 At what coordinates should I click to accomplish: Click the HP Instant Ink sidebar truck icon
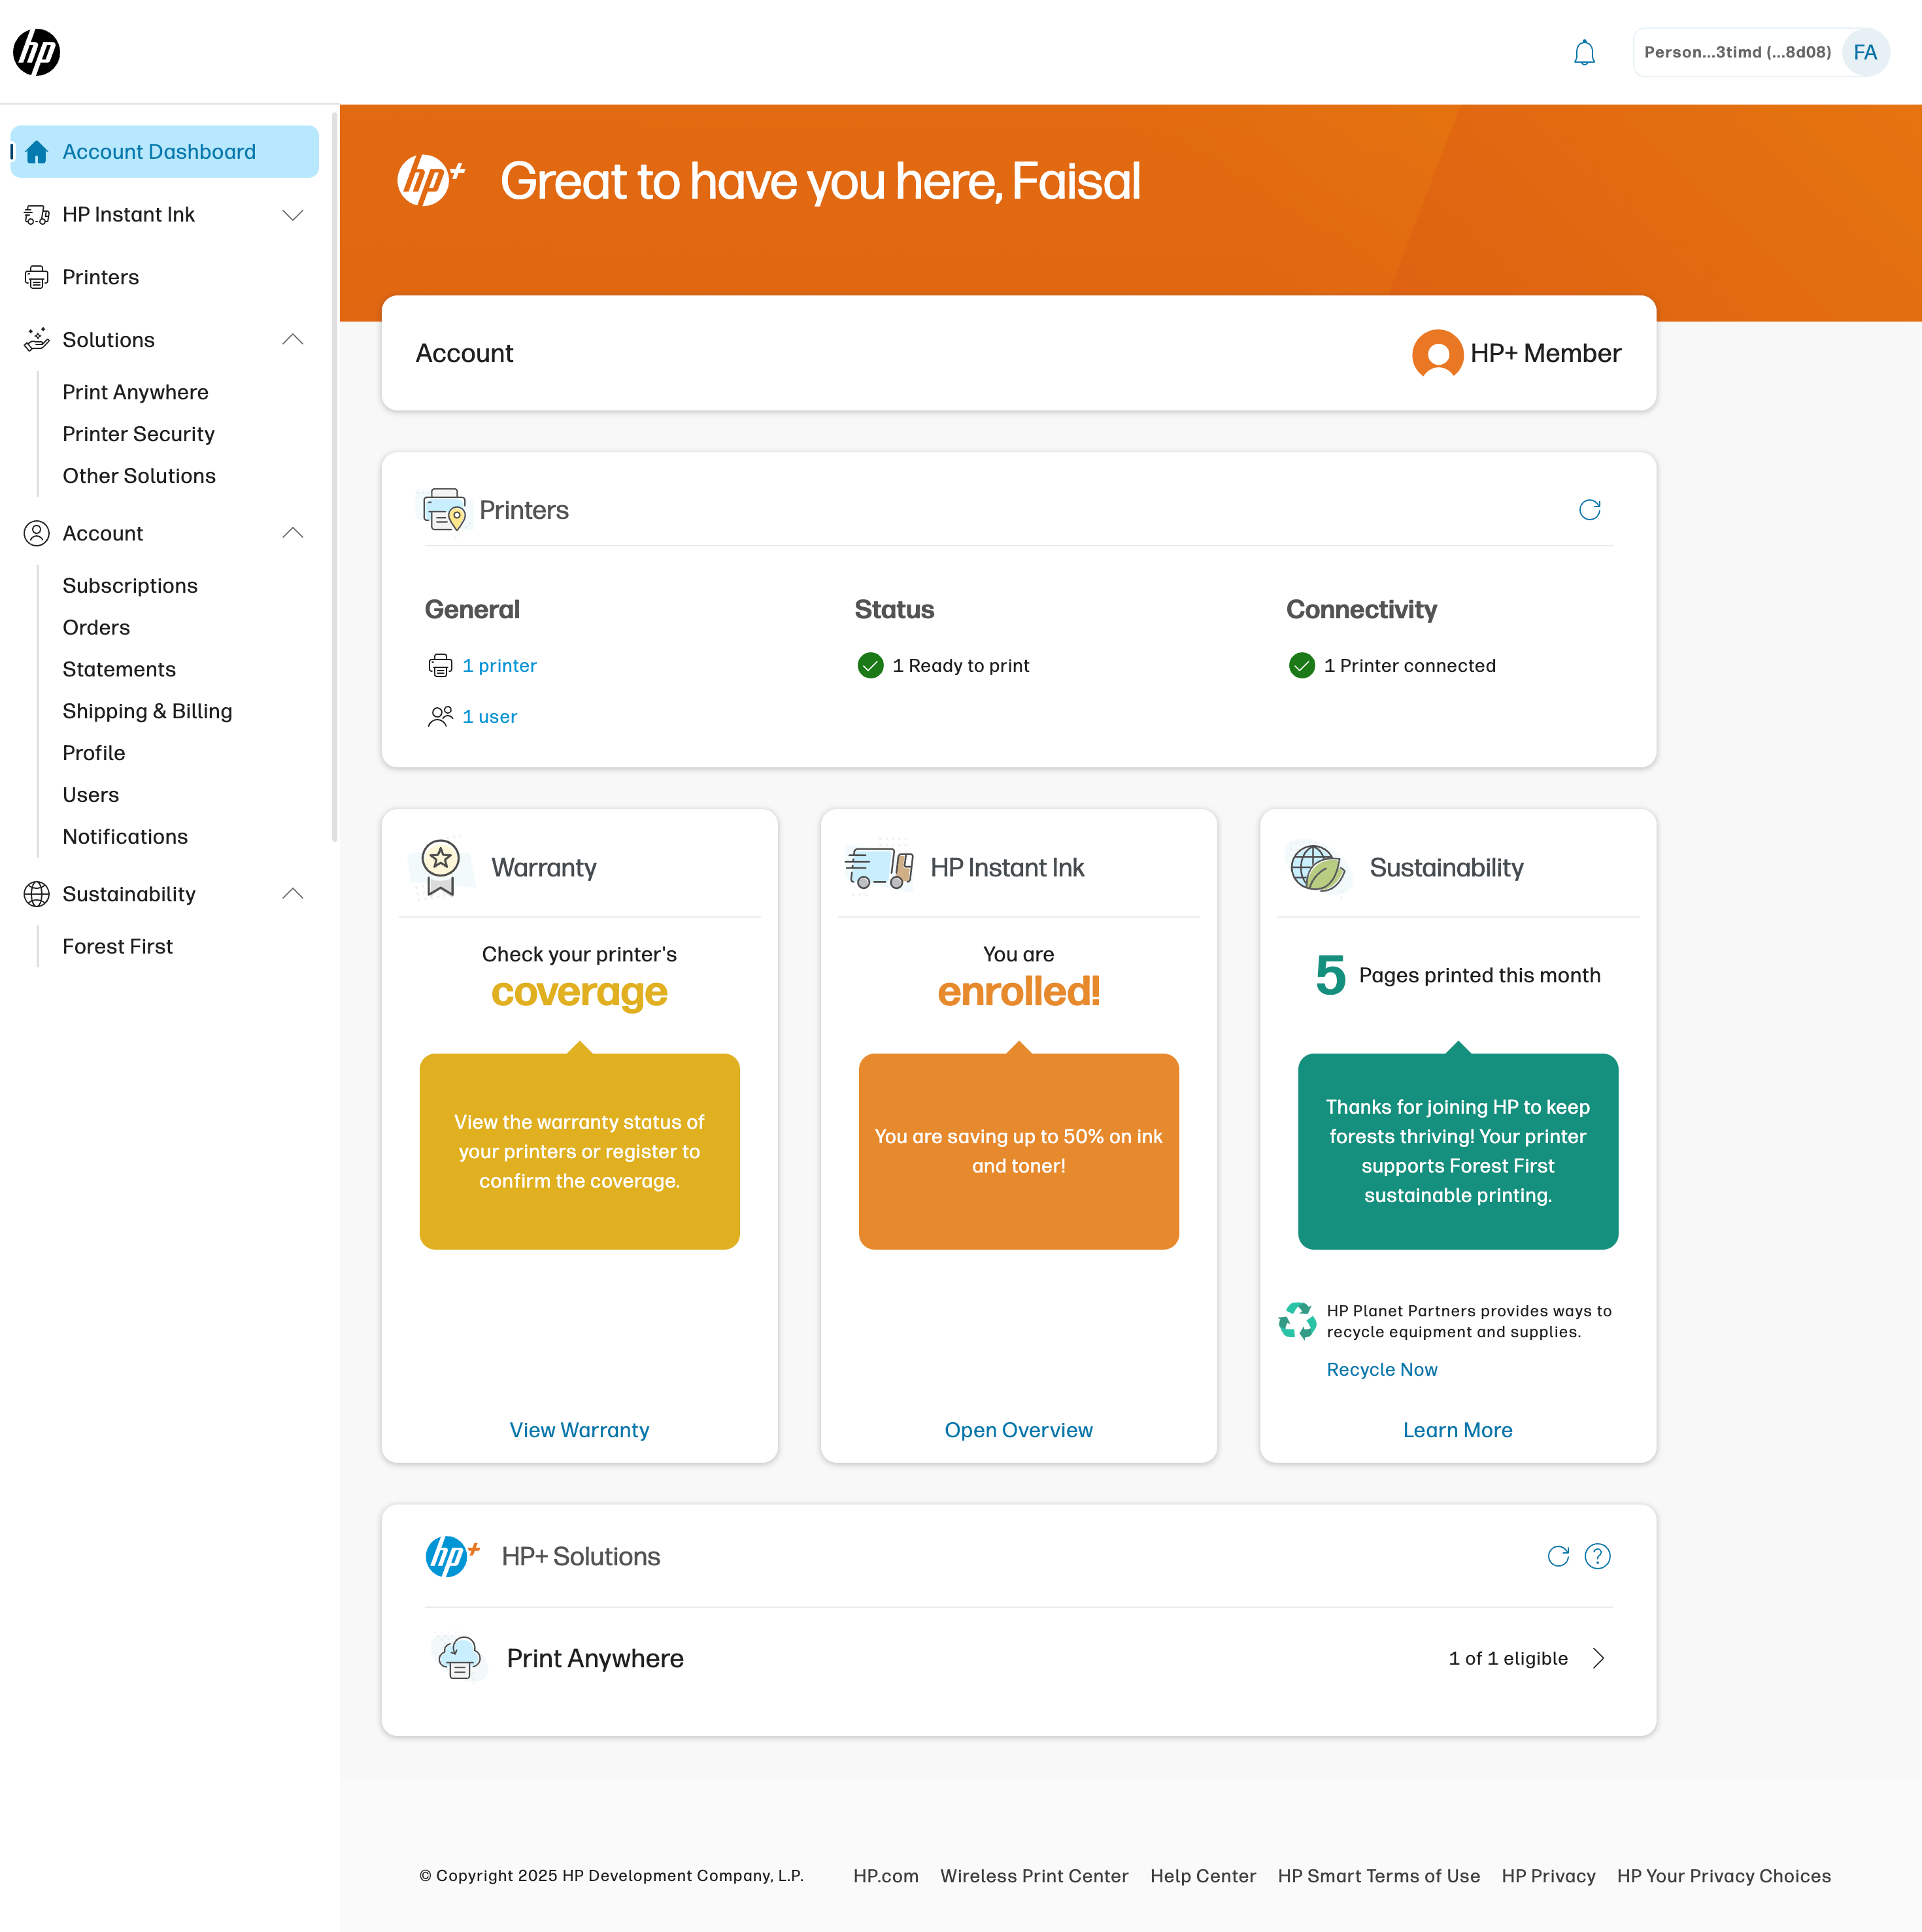(37, 215)
